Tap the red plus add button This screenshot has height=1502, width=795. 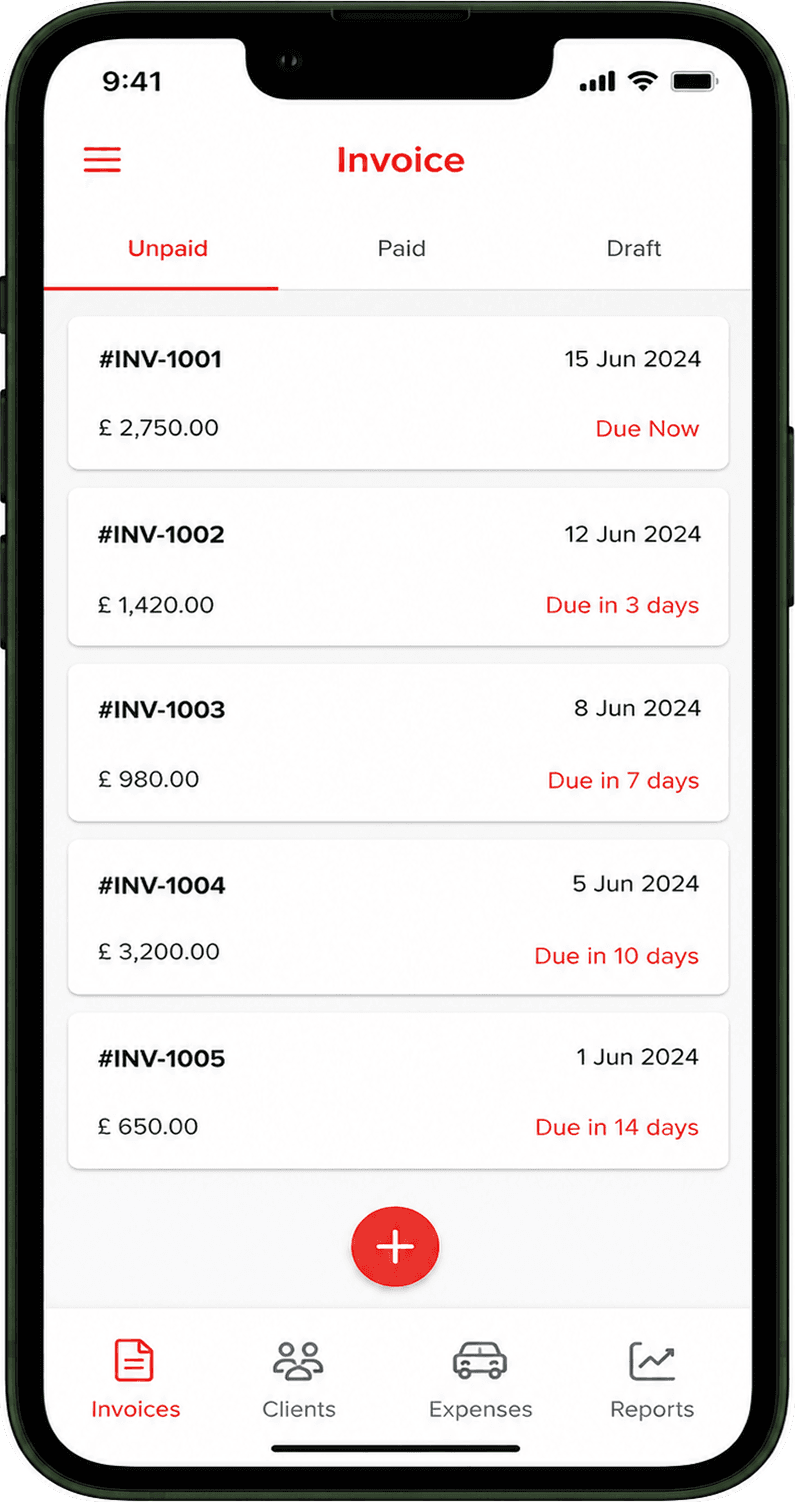coord(395,1246)
